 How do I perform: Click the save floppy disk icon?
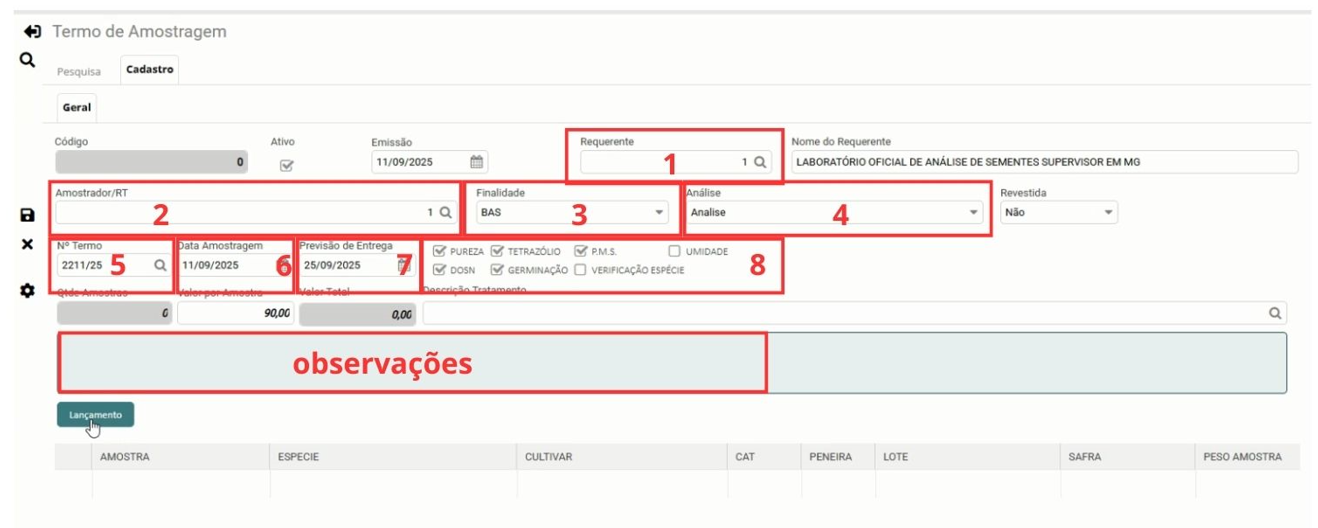tap(28, 215)
